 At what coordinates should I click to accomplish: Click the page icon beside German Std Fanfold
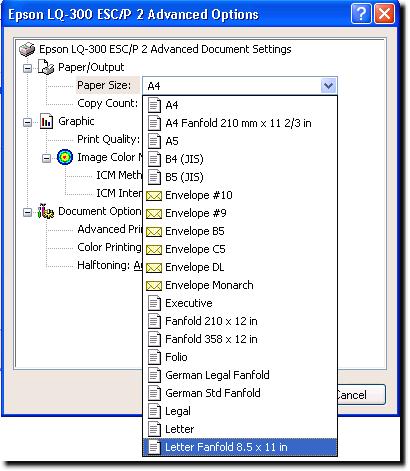pos(154,393)
